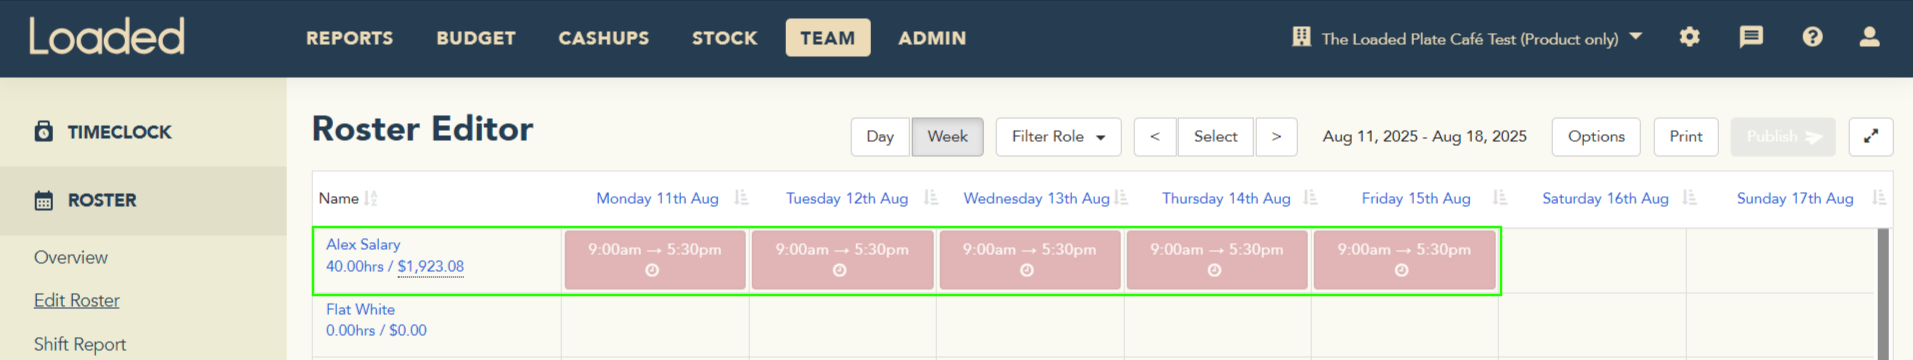
Task: Expand the Filter Role dropdown
Action: [1058, 136]
